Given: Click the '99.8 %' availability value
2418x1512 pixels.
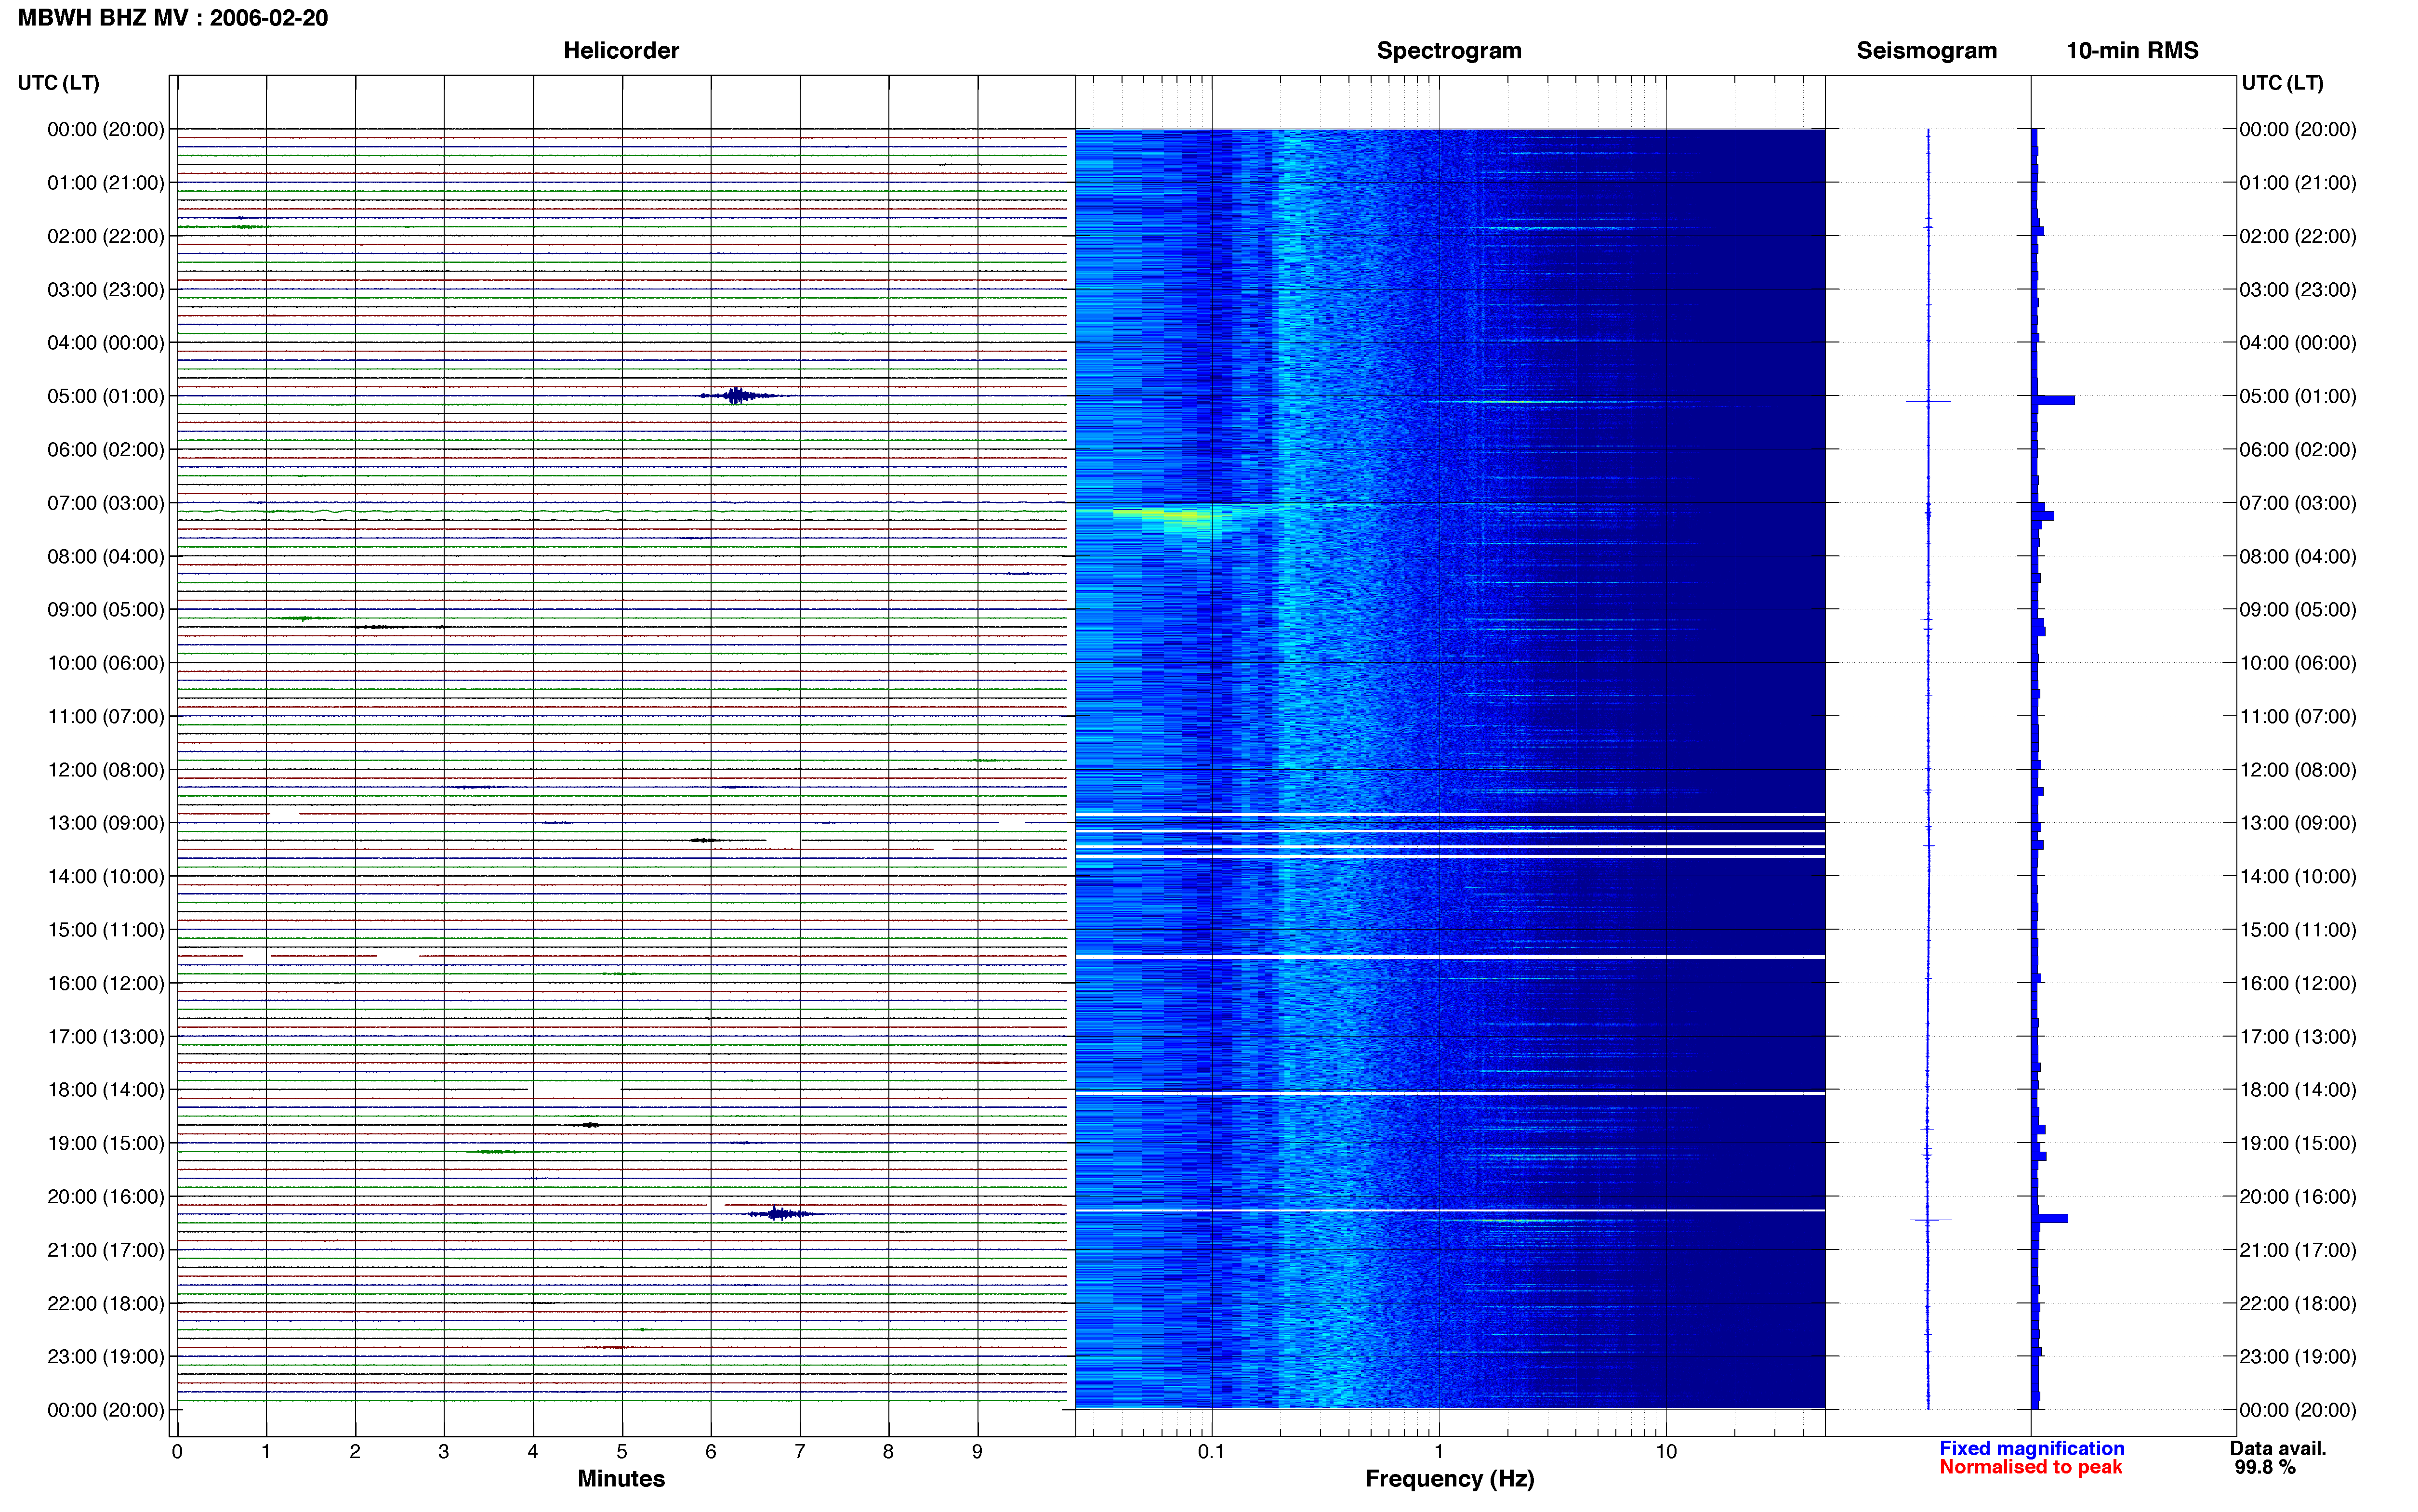Looking at the screenshot, I should [2265, 1467].
